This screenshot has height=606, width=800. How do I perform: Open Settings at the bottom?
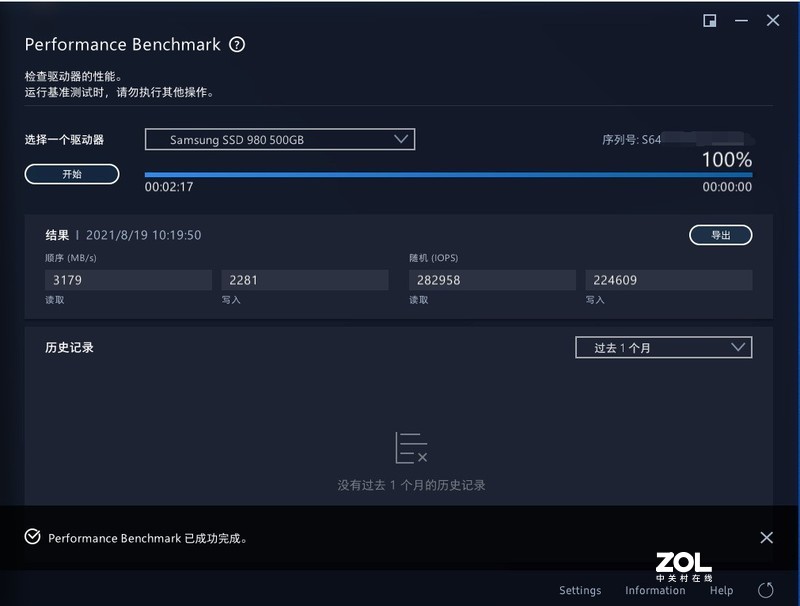coord(580,590)
